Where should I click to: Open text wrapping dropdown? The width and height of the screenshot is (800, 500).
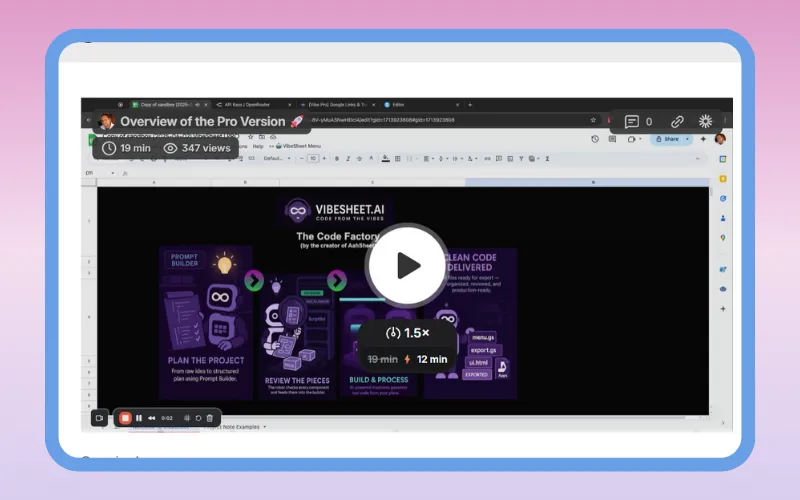456,159
